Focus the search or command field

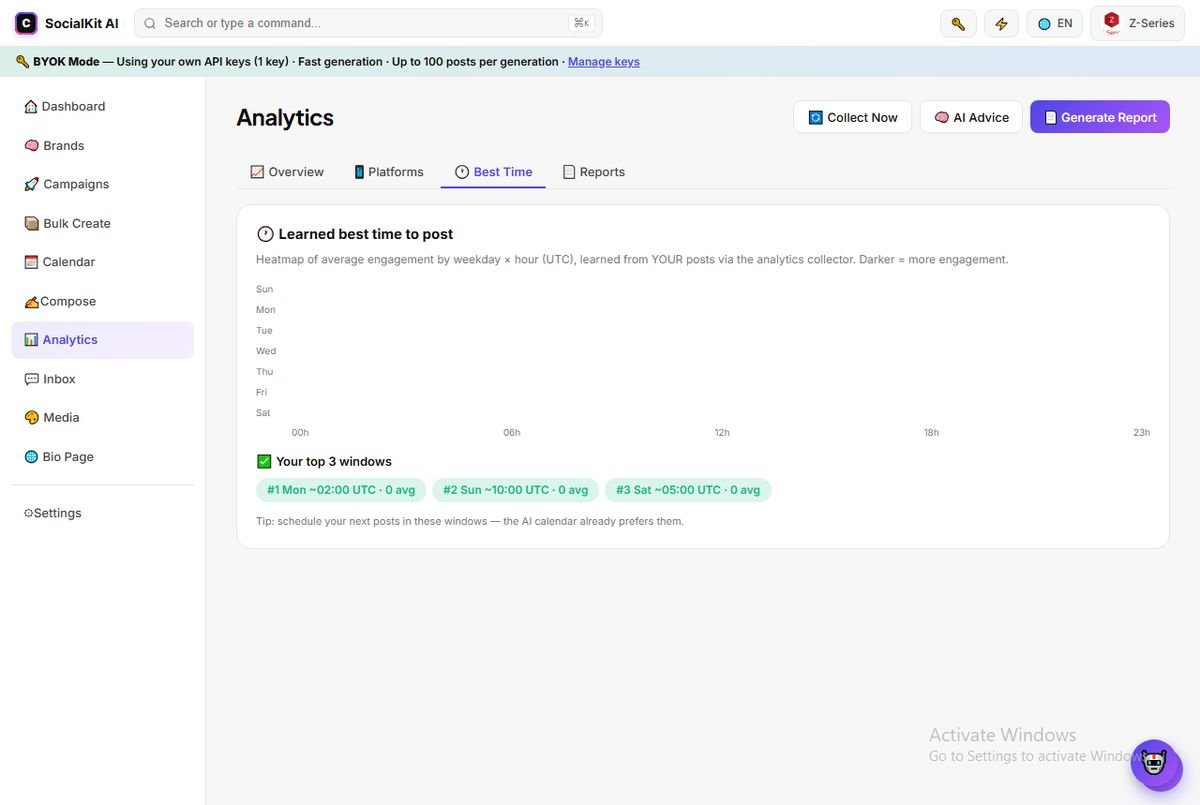point(368,23)
